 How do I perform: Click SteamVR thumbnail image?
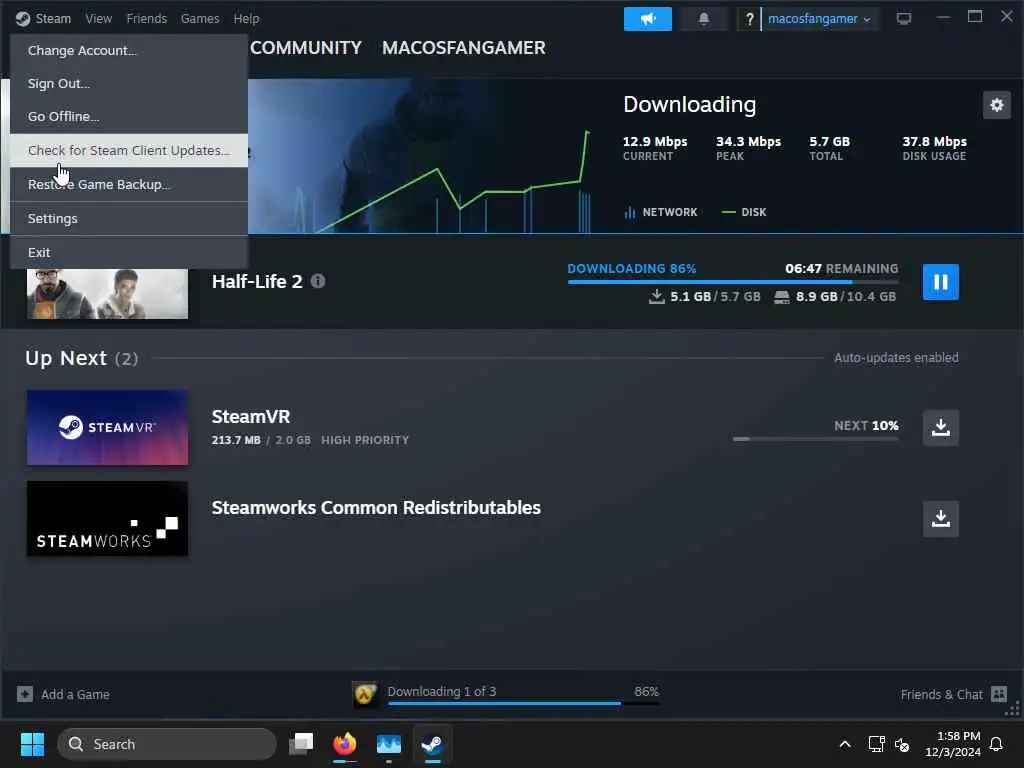(x=107, y=428)
